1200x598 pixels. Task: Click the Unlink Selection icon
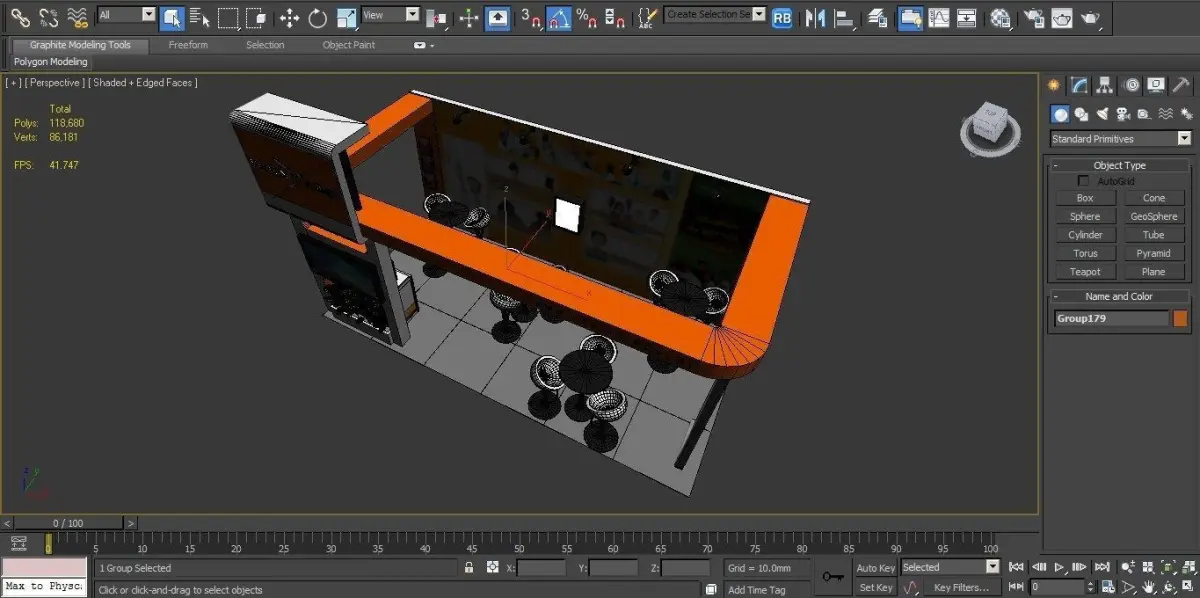coord(49,17)
